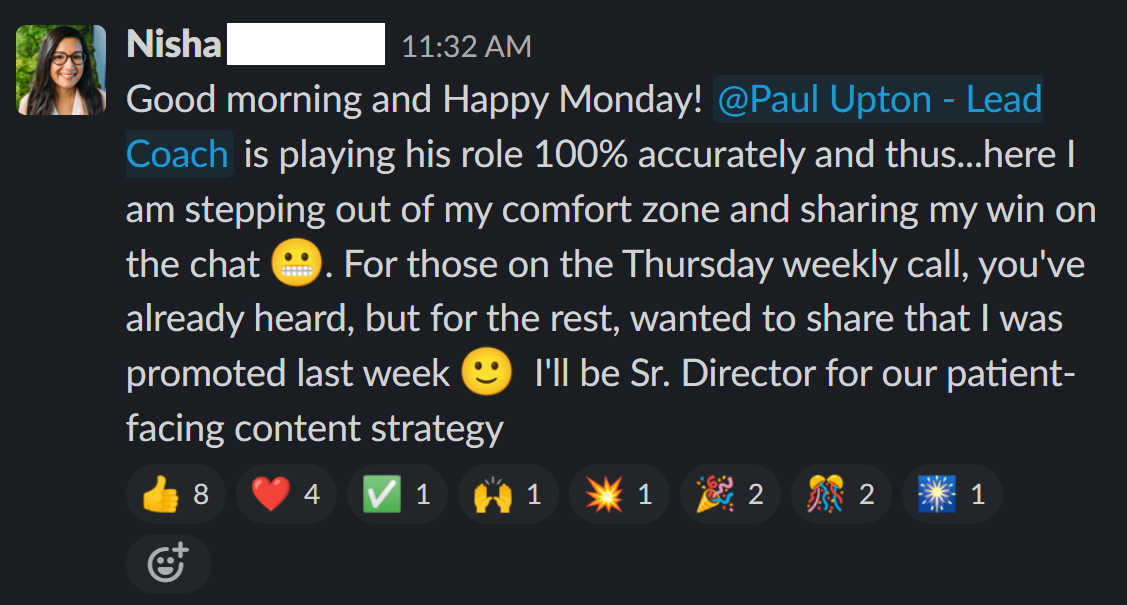Toggle the heart reaction on the message

click(286, 494)
